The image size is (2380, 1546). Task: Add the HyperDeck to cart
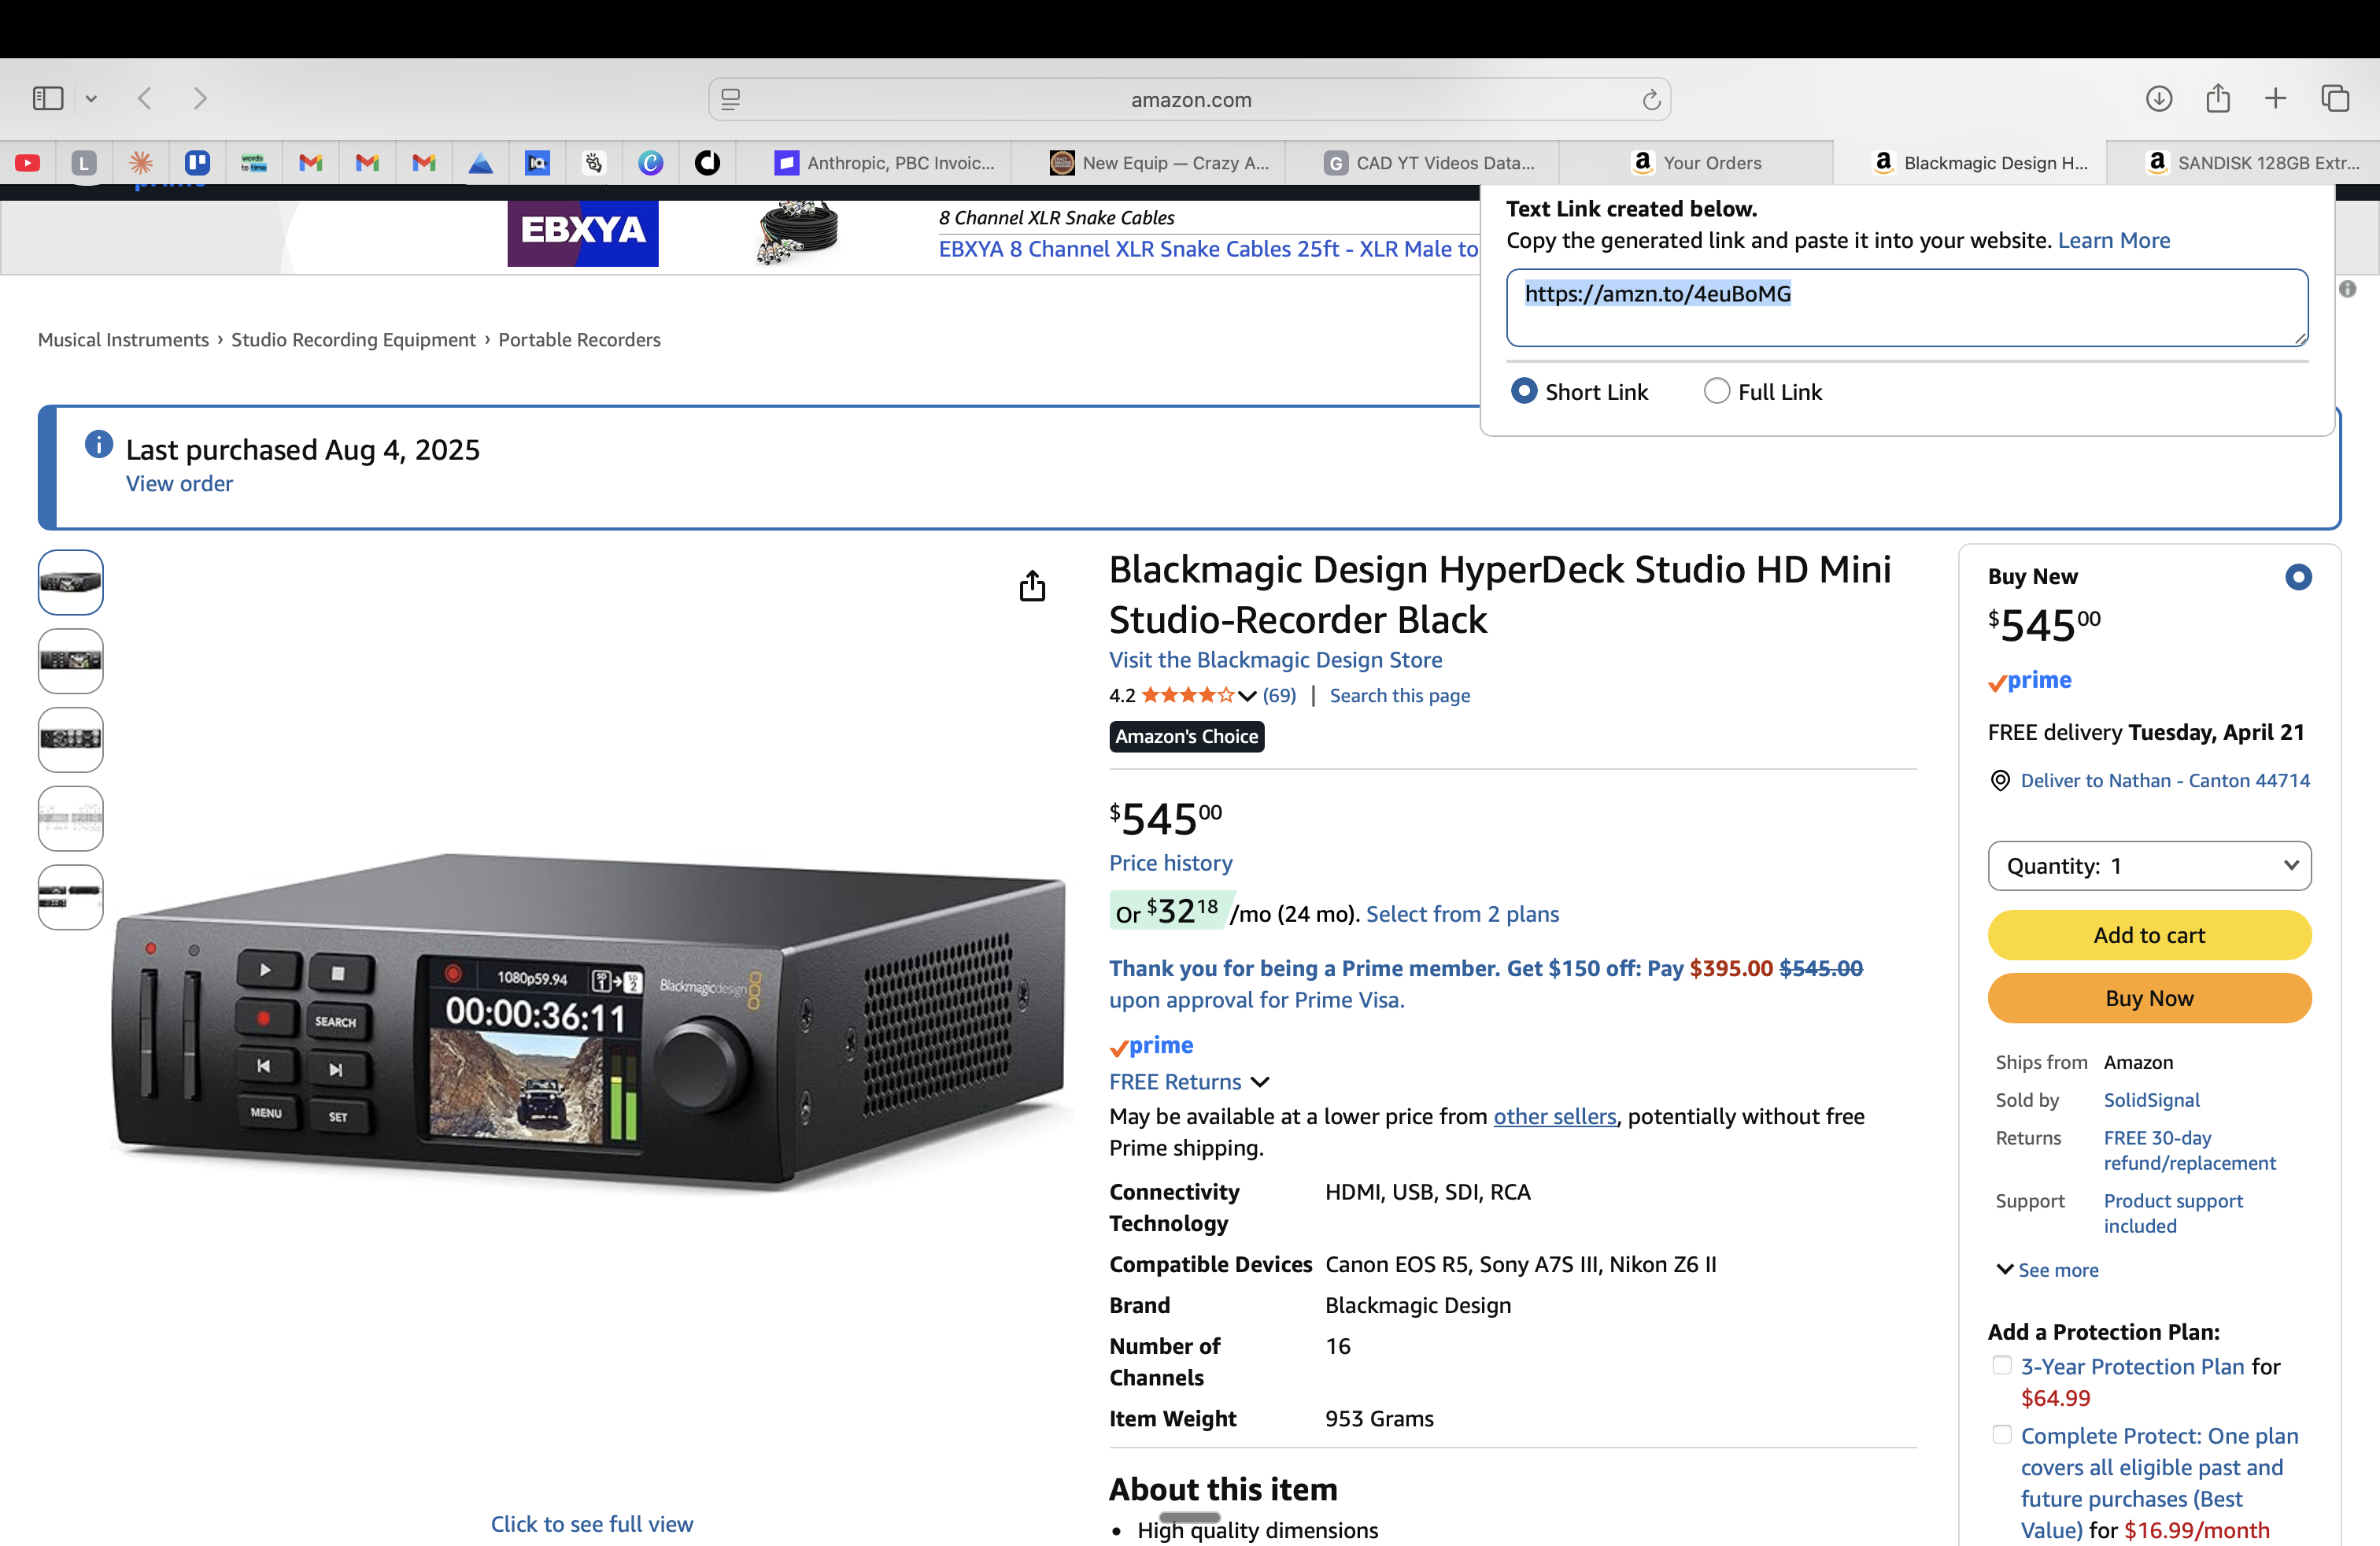pyautogui.click(x=2149, y=934)
